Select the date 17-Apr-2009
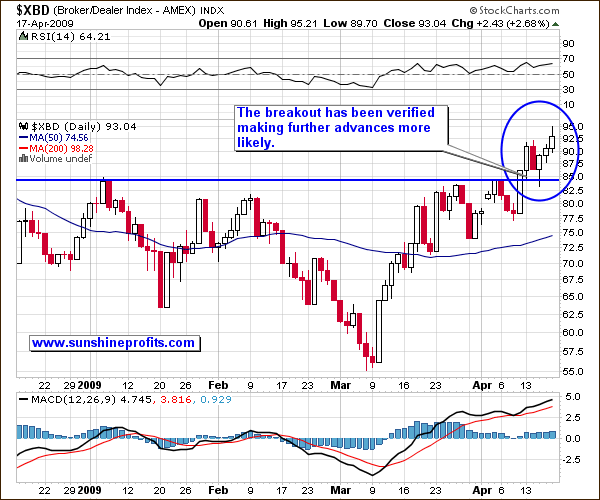The image size is (600, 500). 45,24
